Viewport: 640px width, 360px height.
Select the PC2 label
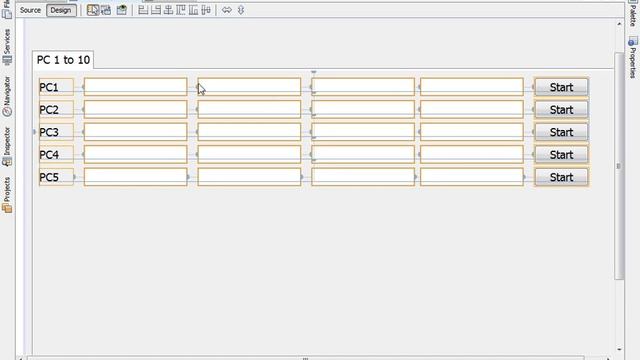click(x=56, y=110)
